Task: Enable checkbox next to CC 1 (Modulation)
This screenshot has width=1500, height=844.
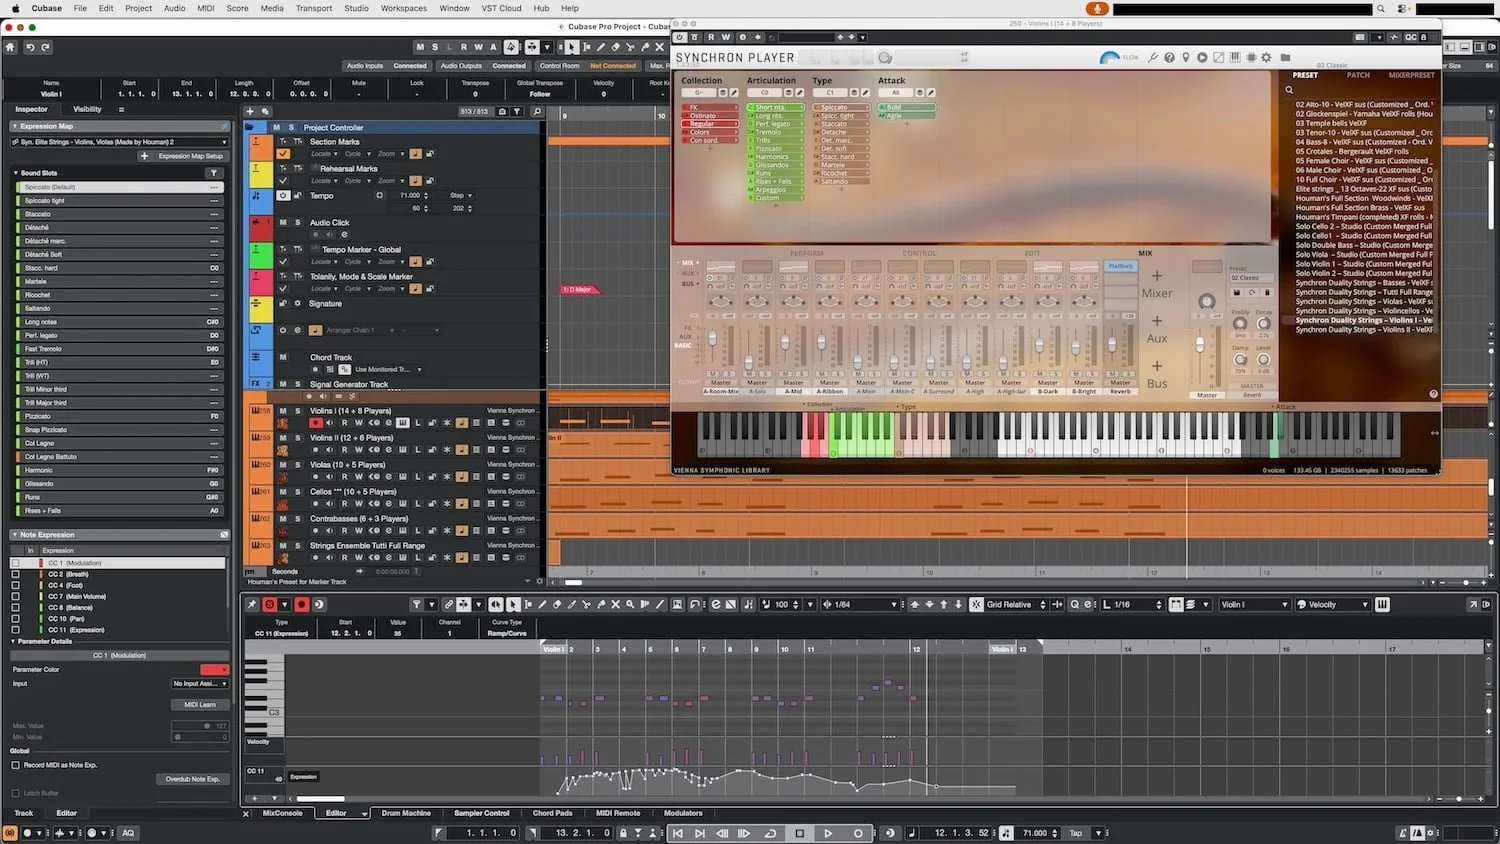Action: click(15, 563)
